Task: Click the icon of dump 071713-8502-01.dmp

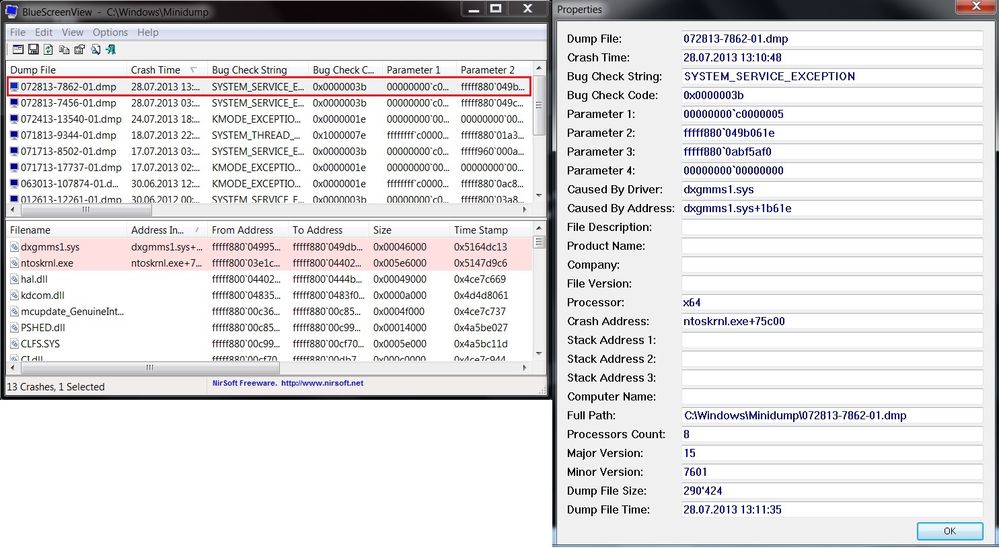Action: pyautogui.click(x=14, y=152)
